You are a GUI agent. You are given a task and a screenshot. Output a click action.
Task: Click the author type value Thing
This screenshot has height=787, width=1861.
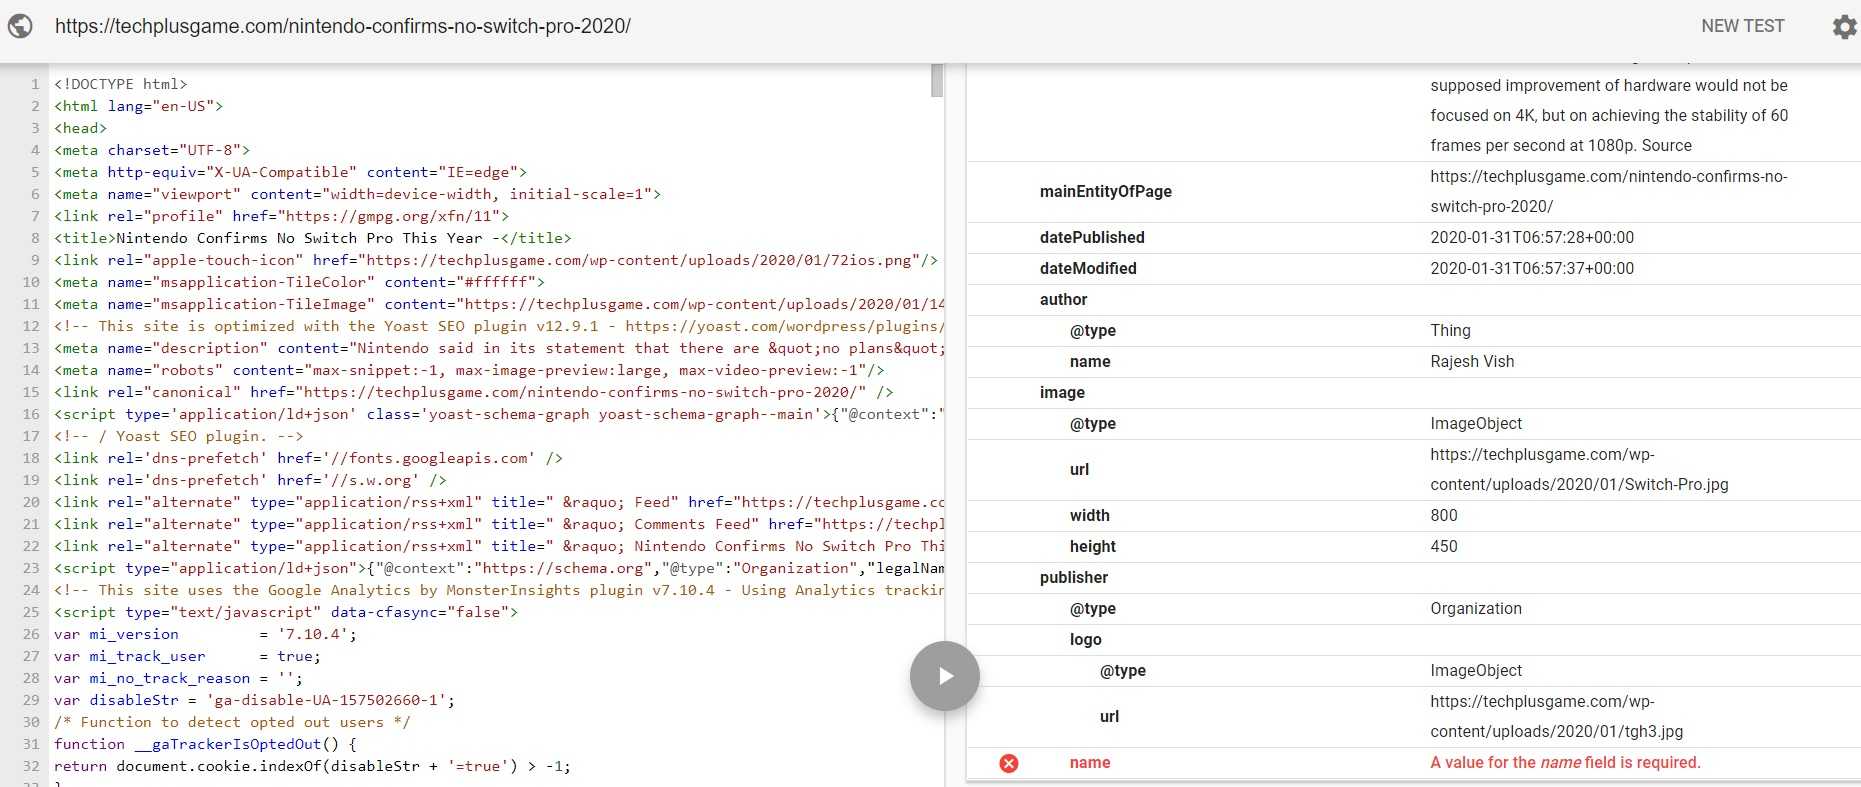[x=1450, y=331]
